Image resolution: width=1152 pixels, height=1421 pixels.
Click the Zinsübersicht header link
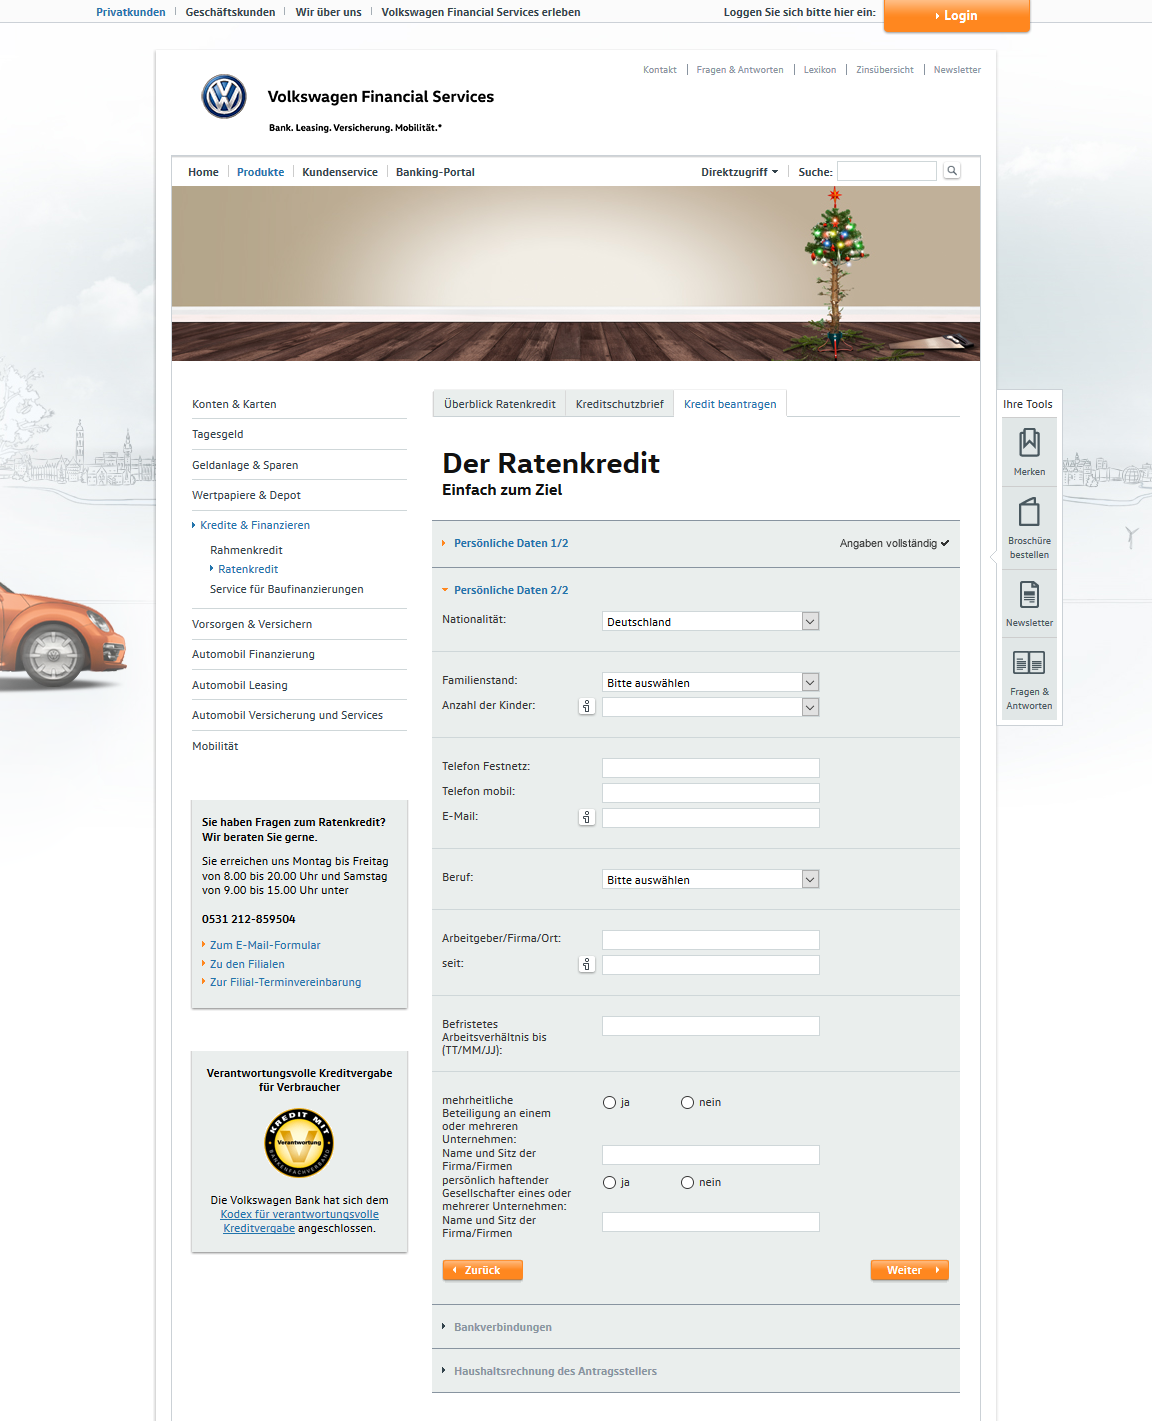pos(885,70)
